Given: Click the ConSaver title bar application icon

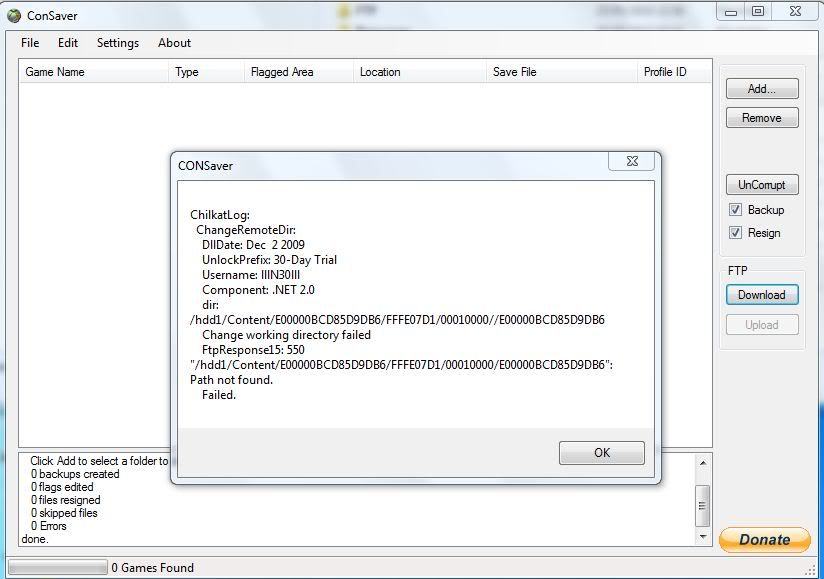Looking at the screenshot, I should [13, 14].
